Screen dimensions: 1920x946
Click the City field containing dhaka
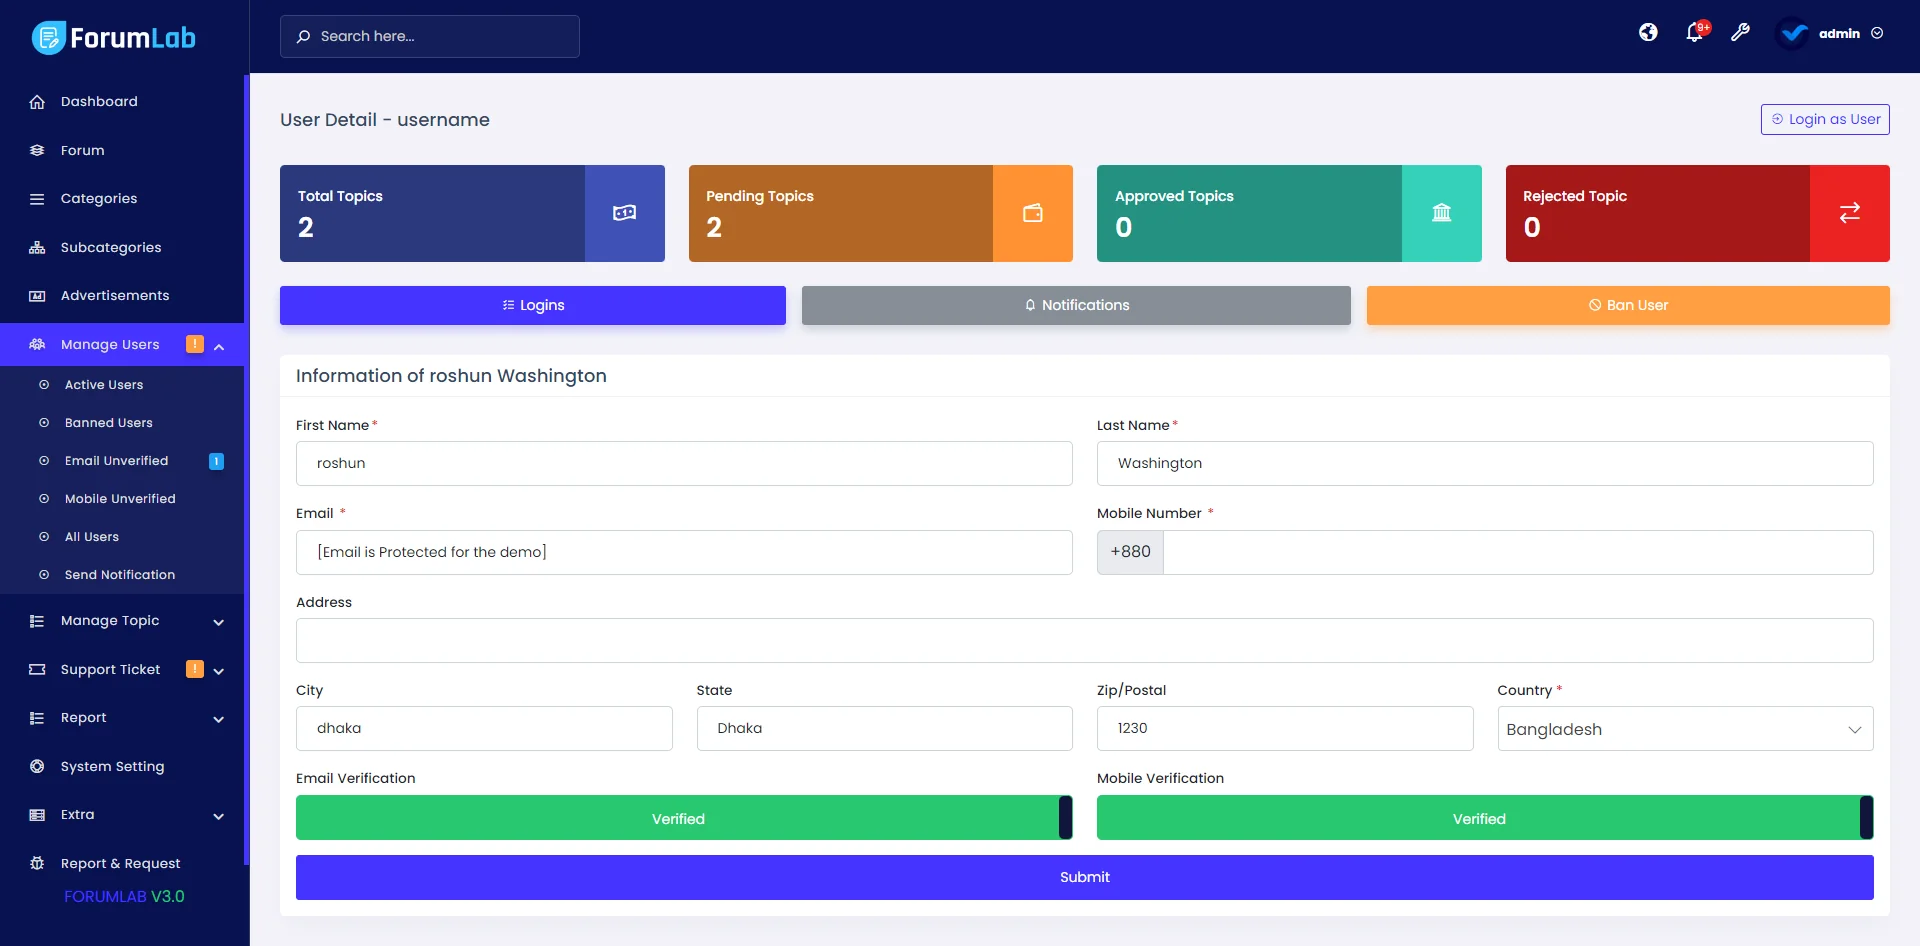484,729
